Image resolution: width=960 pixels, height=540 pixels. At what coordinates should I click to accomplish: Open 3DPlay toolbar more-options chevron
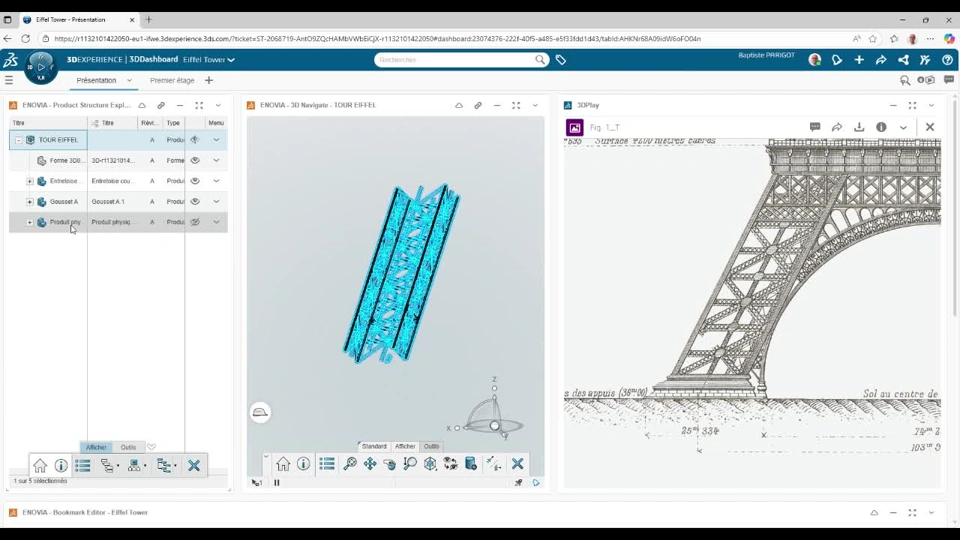[903, 127]
